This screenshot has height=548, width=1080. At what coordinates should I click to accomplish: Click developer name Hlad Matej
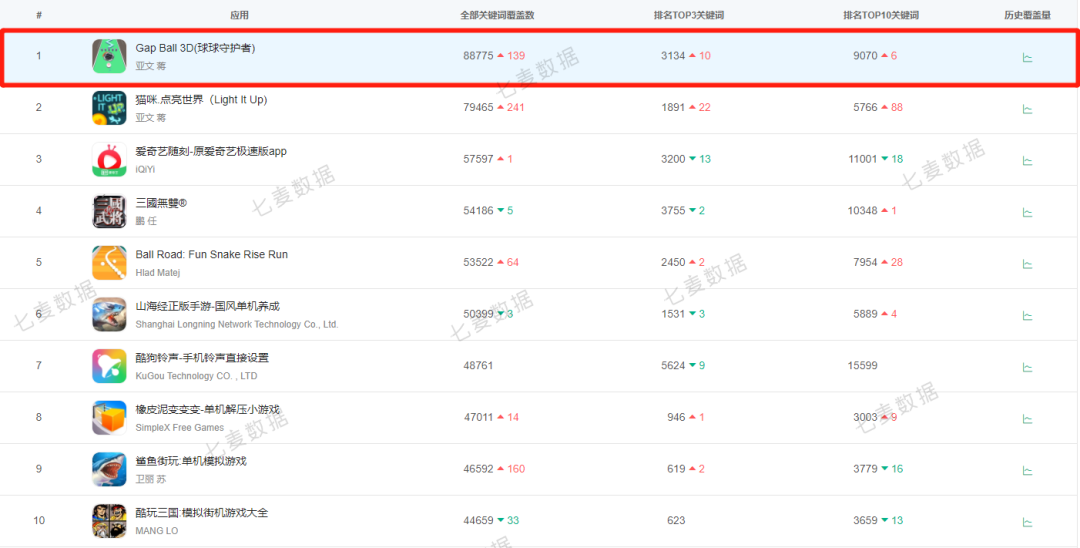click(158, 273)
